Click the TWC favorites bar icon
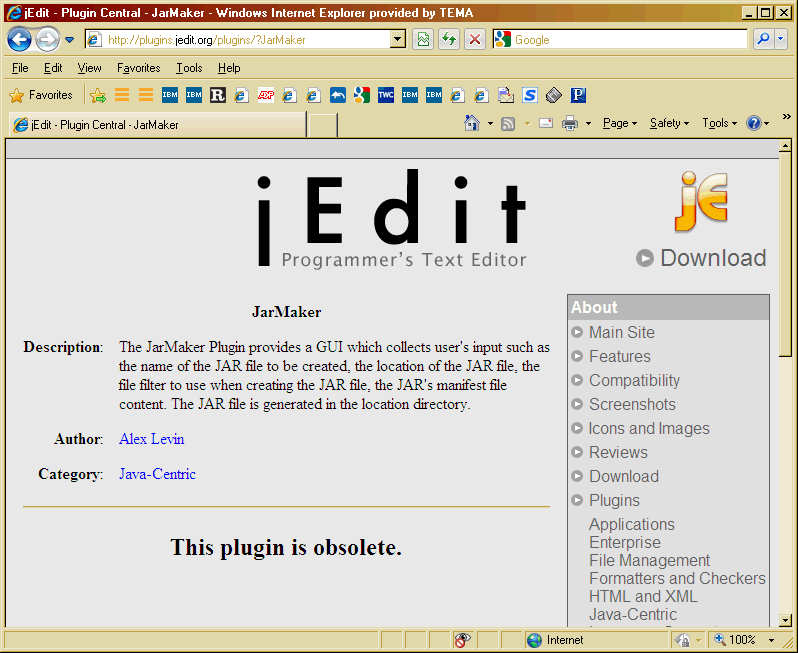798x653 pixels. pos(386,95)
